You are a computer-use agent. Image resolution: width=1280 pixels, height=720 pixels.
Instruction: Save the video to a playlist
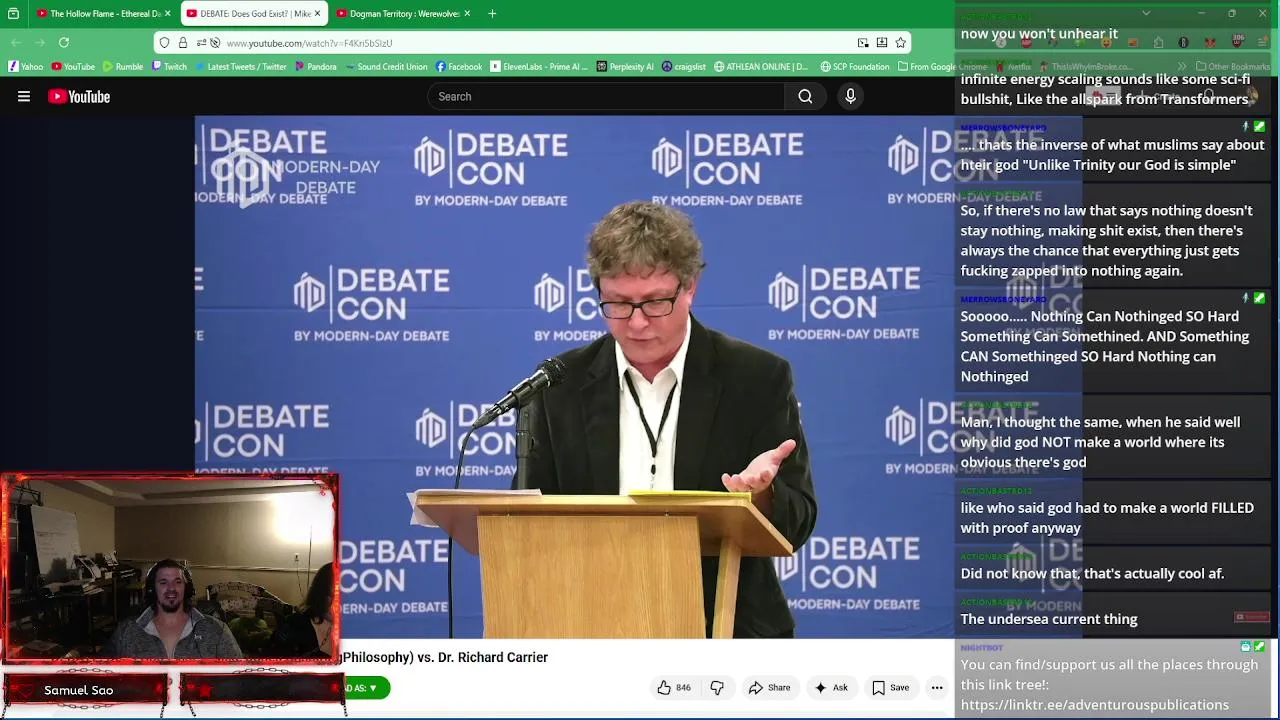(890, 688)
